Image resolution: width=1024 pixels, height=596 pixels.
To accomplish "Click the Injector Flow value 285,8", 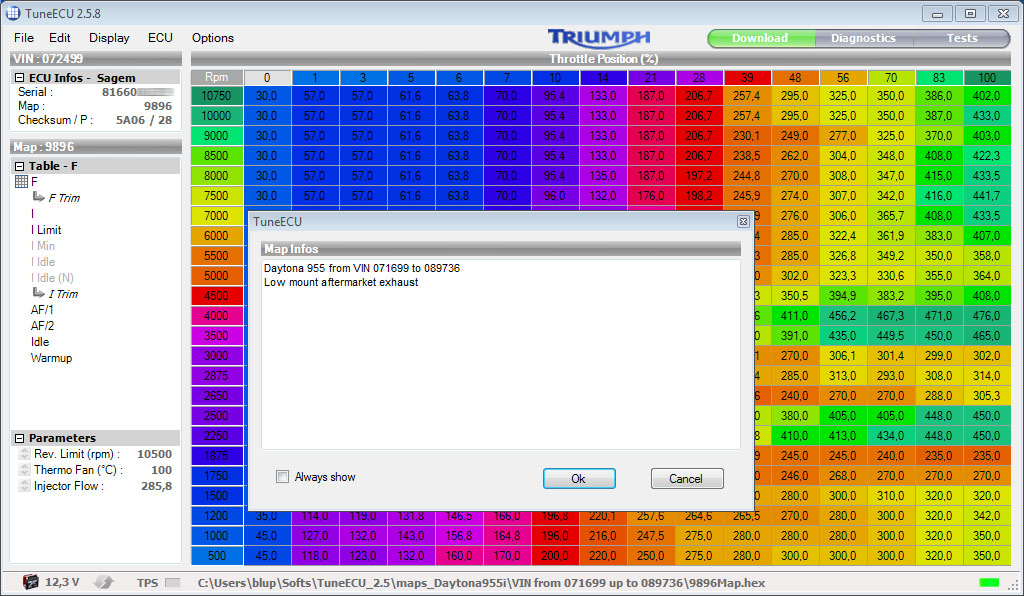I will pos(157,486).
